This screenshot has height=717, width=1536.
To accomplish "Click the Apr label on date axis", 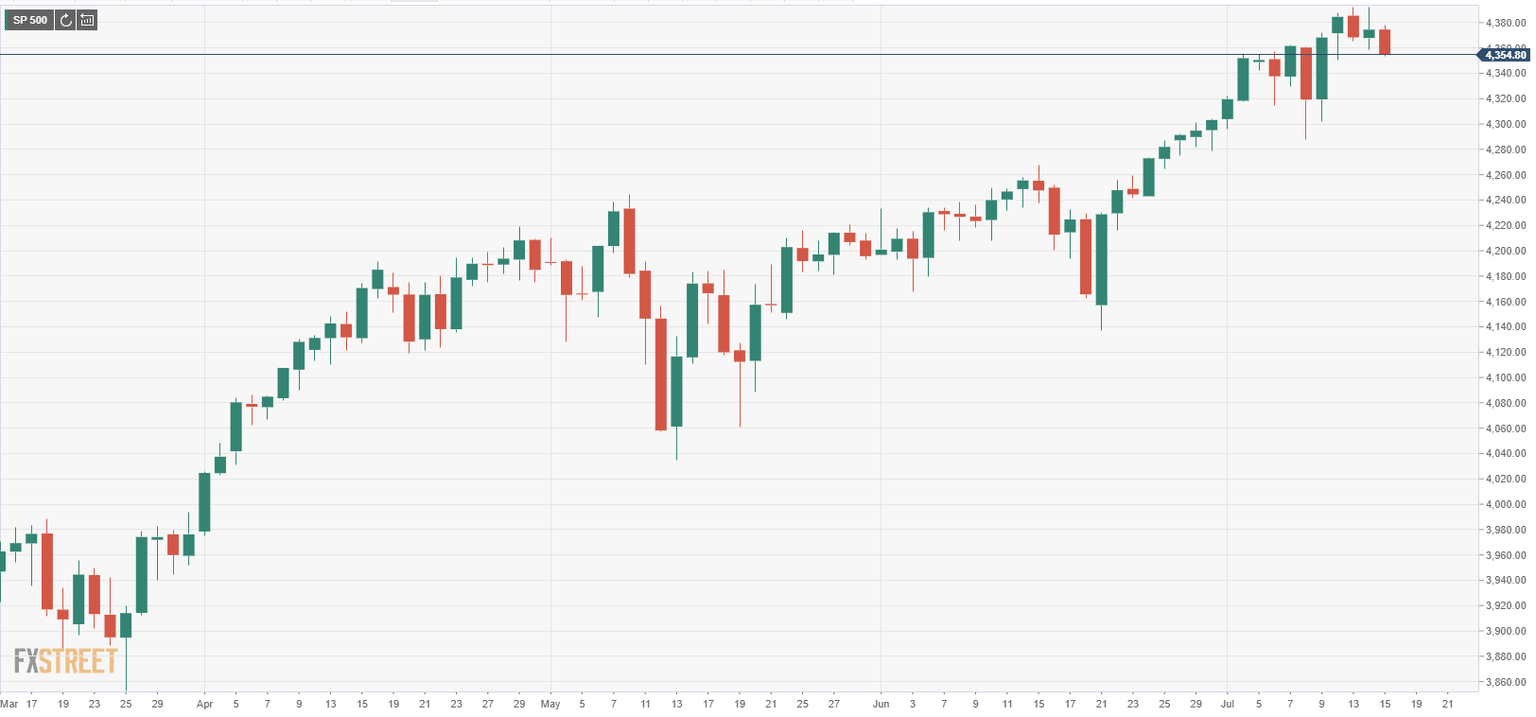I will pyautogui.click(x=203, y=703).
